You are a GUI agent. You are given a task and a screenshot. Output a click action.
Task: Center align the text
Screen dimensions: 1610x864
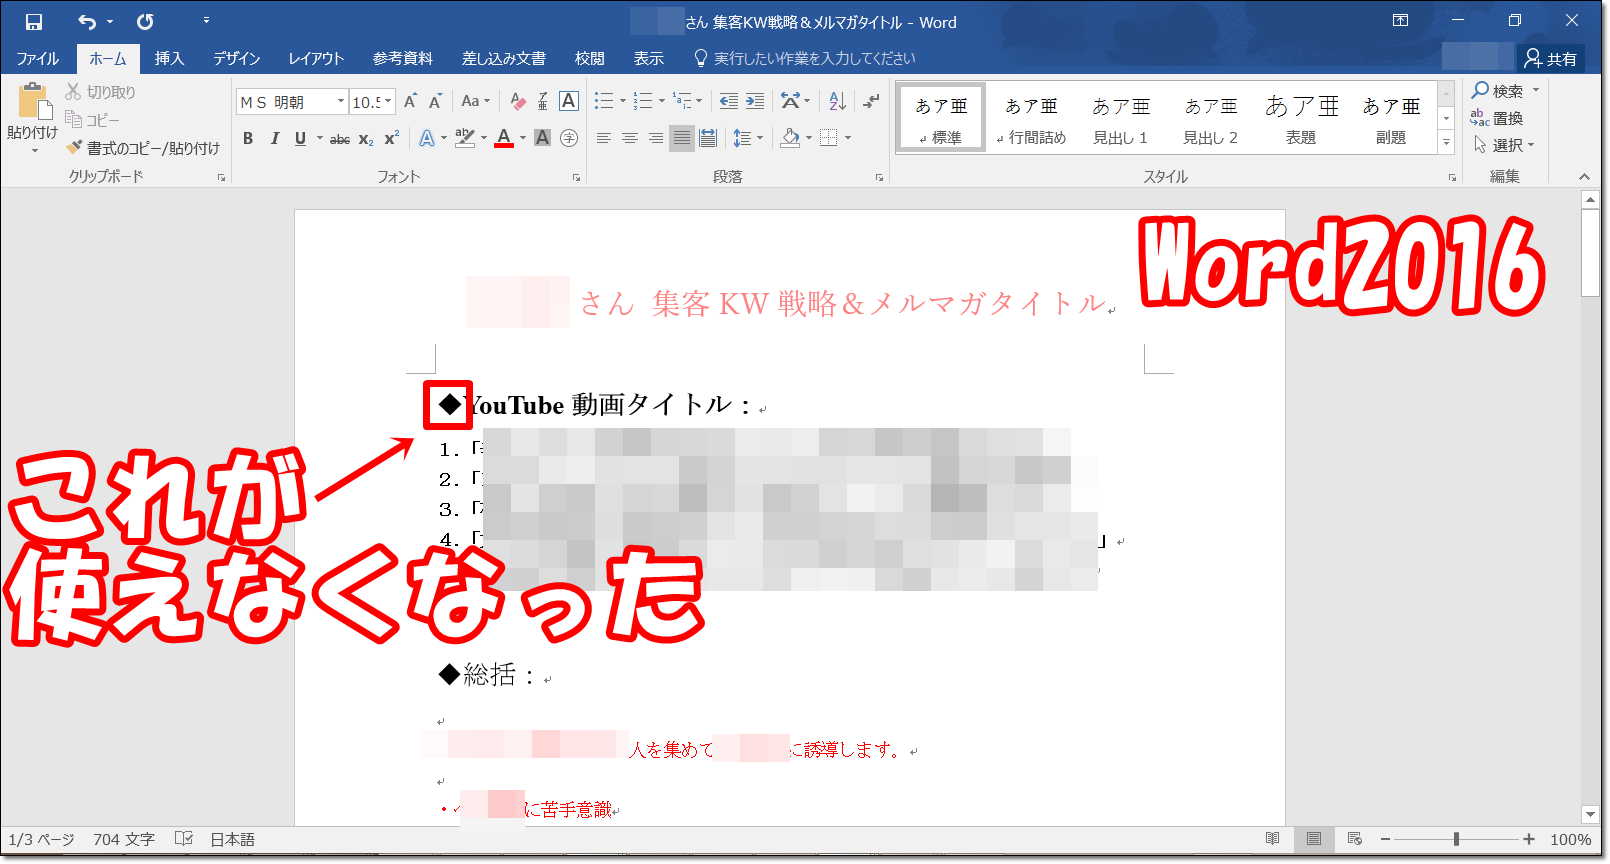[630, 139]
